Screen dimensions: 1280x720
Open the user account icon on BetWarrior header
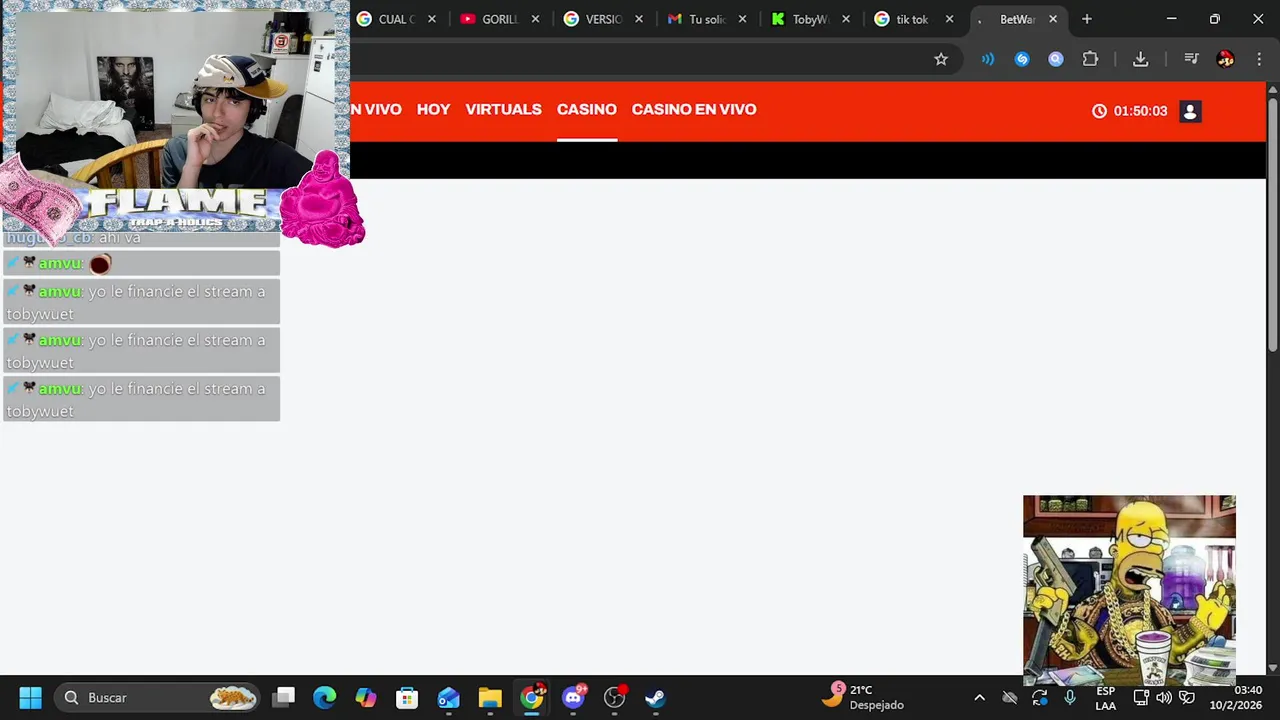tap(1190, 111)
